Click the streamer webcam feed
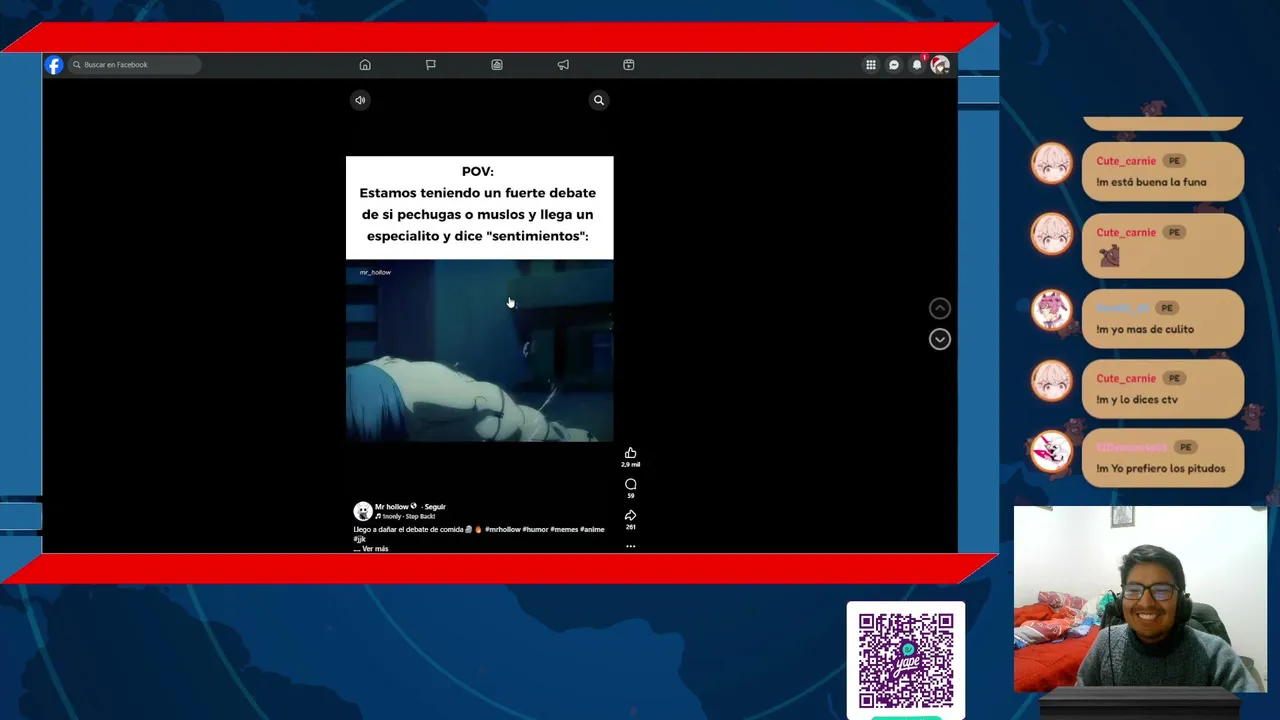This screenshot has width=1280, height=720. click(x=1140, y=599)
